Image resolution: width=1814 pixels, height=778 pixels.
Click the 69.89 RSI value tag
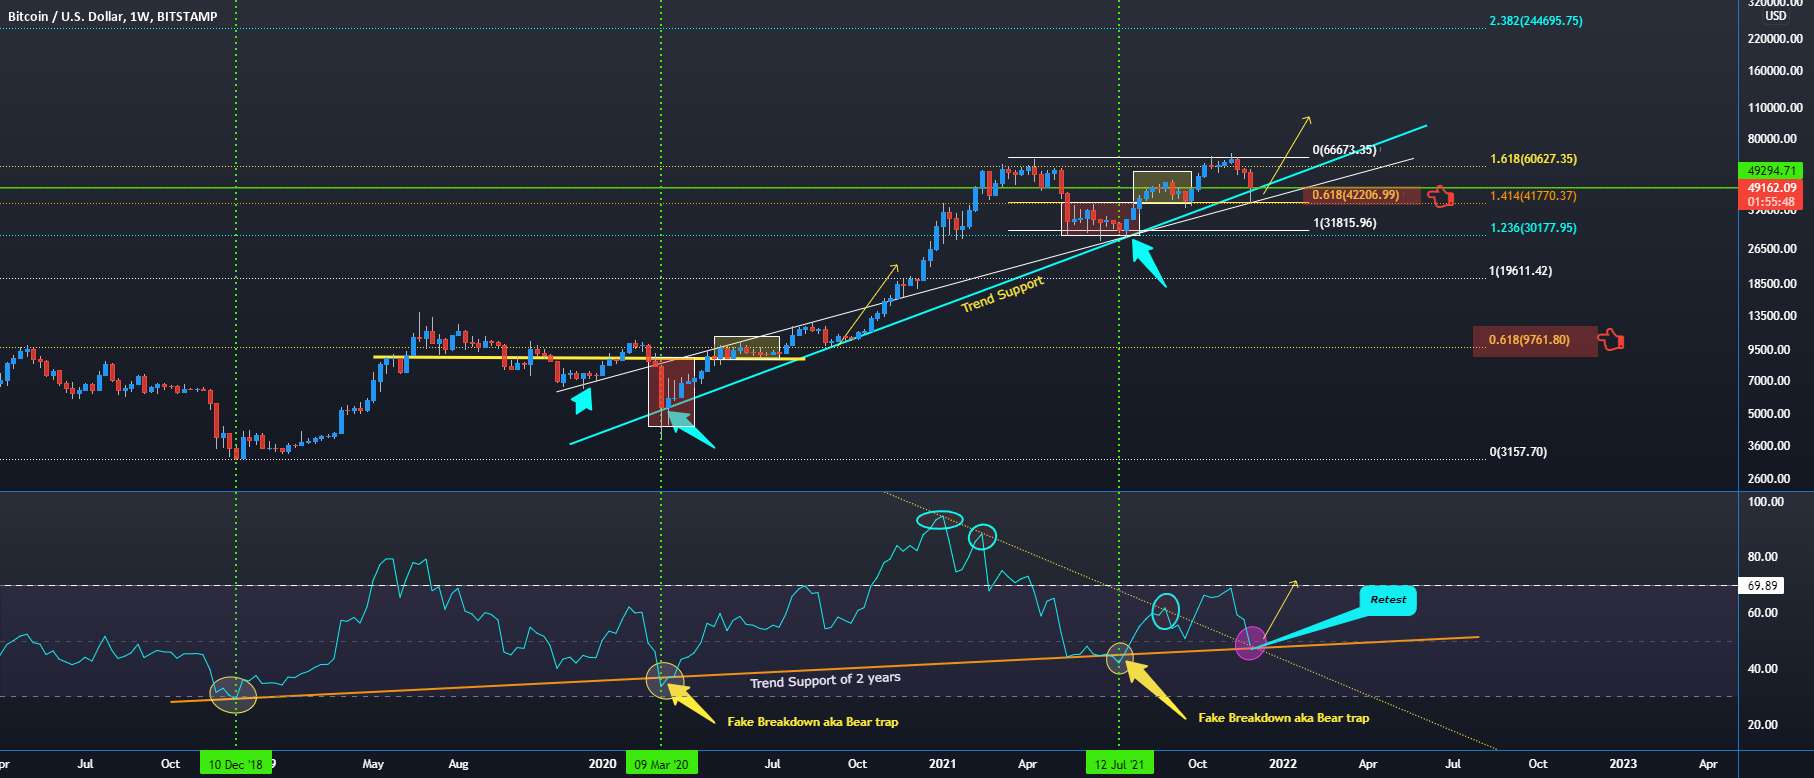tap(1763, 586)
